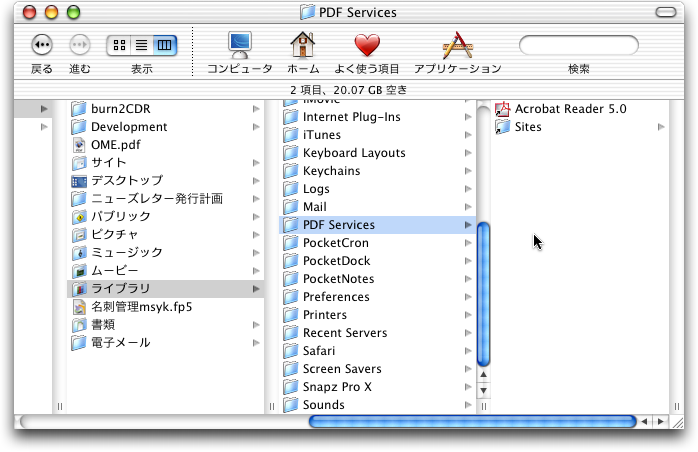Switch to list view mode

click(x=142, y=45)
